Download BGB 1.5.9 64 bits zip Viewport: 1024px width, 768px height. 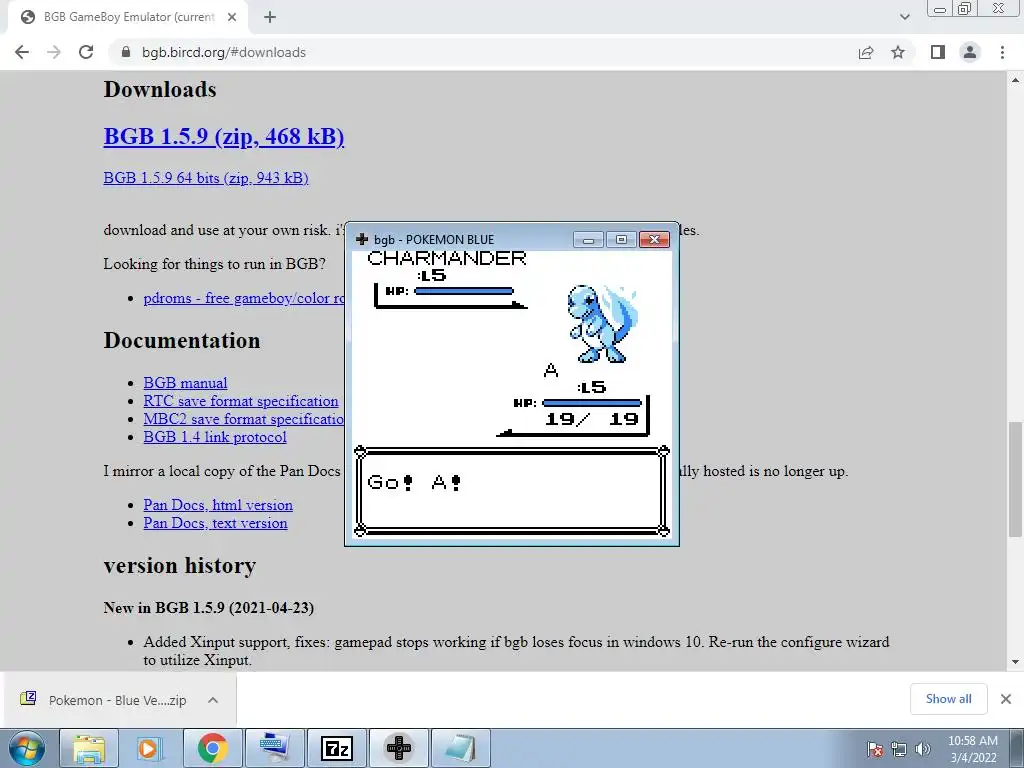(206, 178)
